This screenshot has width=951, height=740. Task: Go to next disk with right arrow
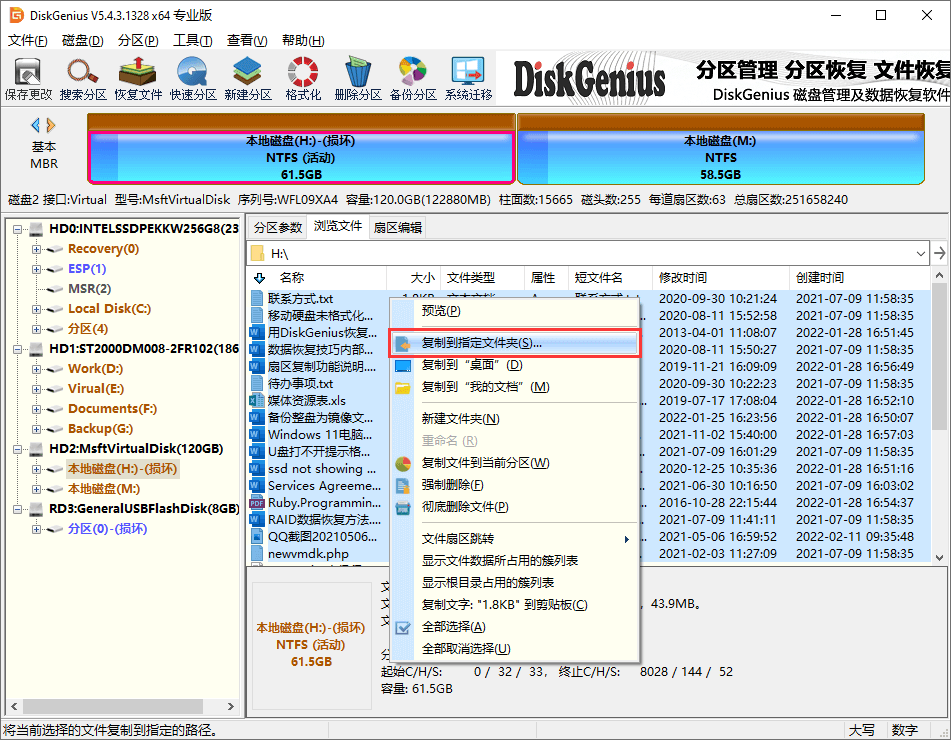point(51,126)
